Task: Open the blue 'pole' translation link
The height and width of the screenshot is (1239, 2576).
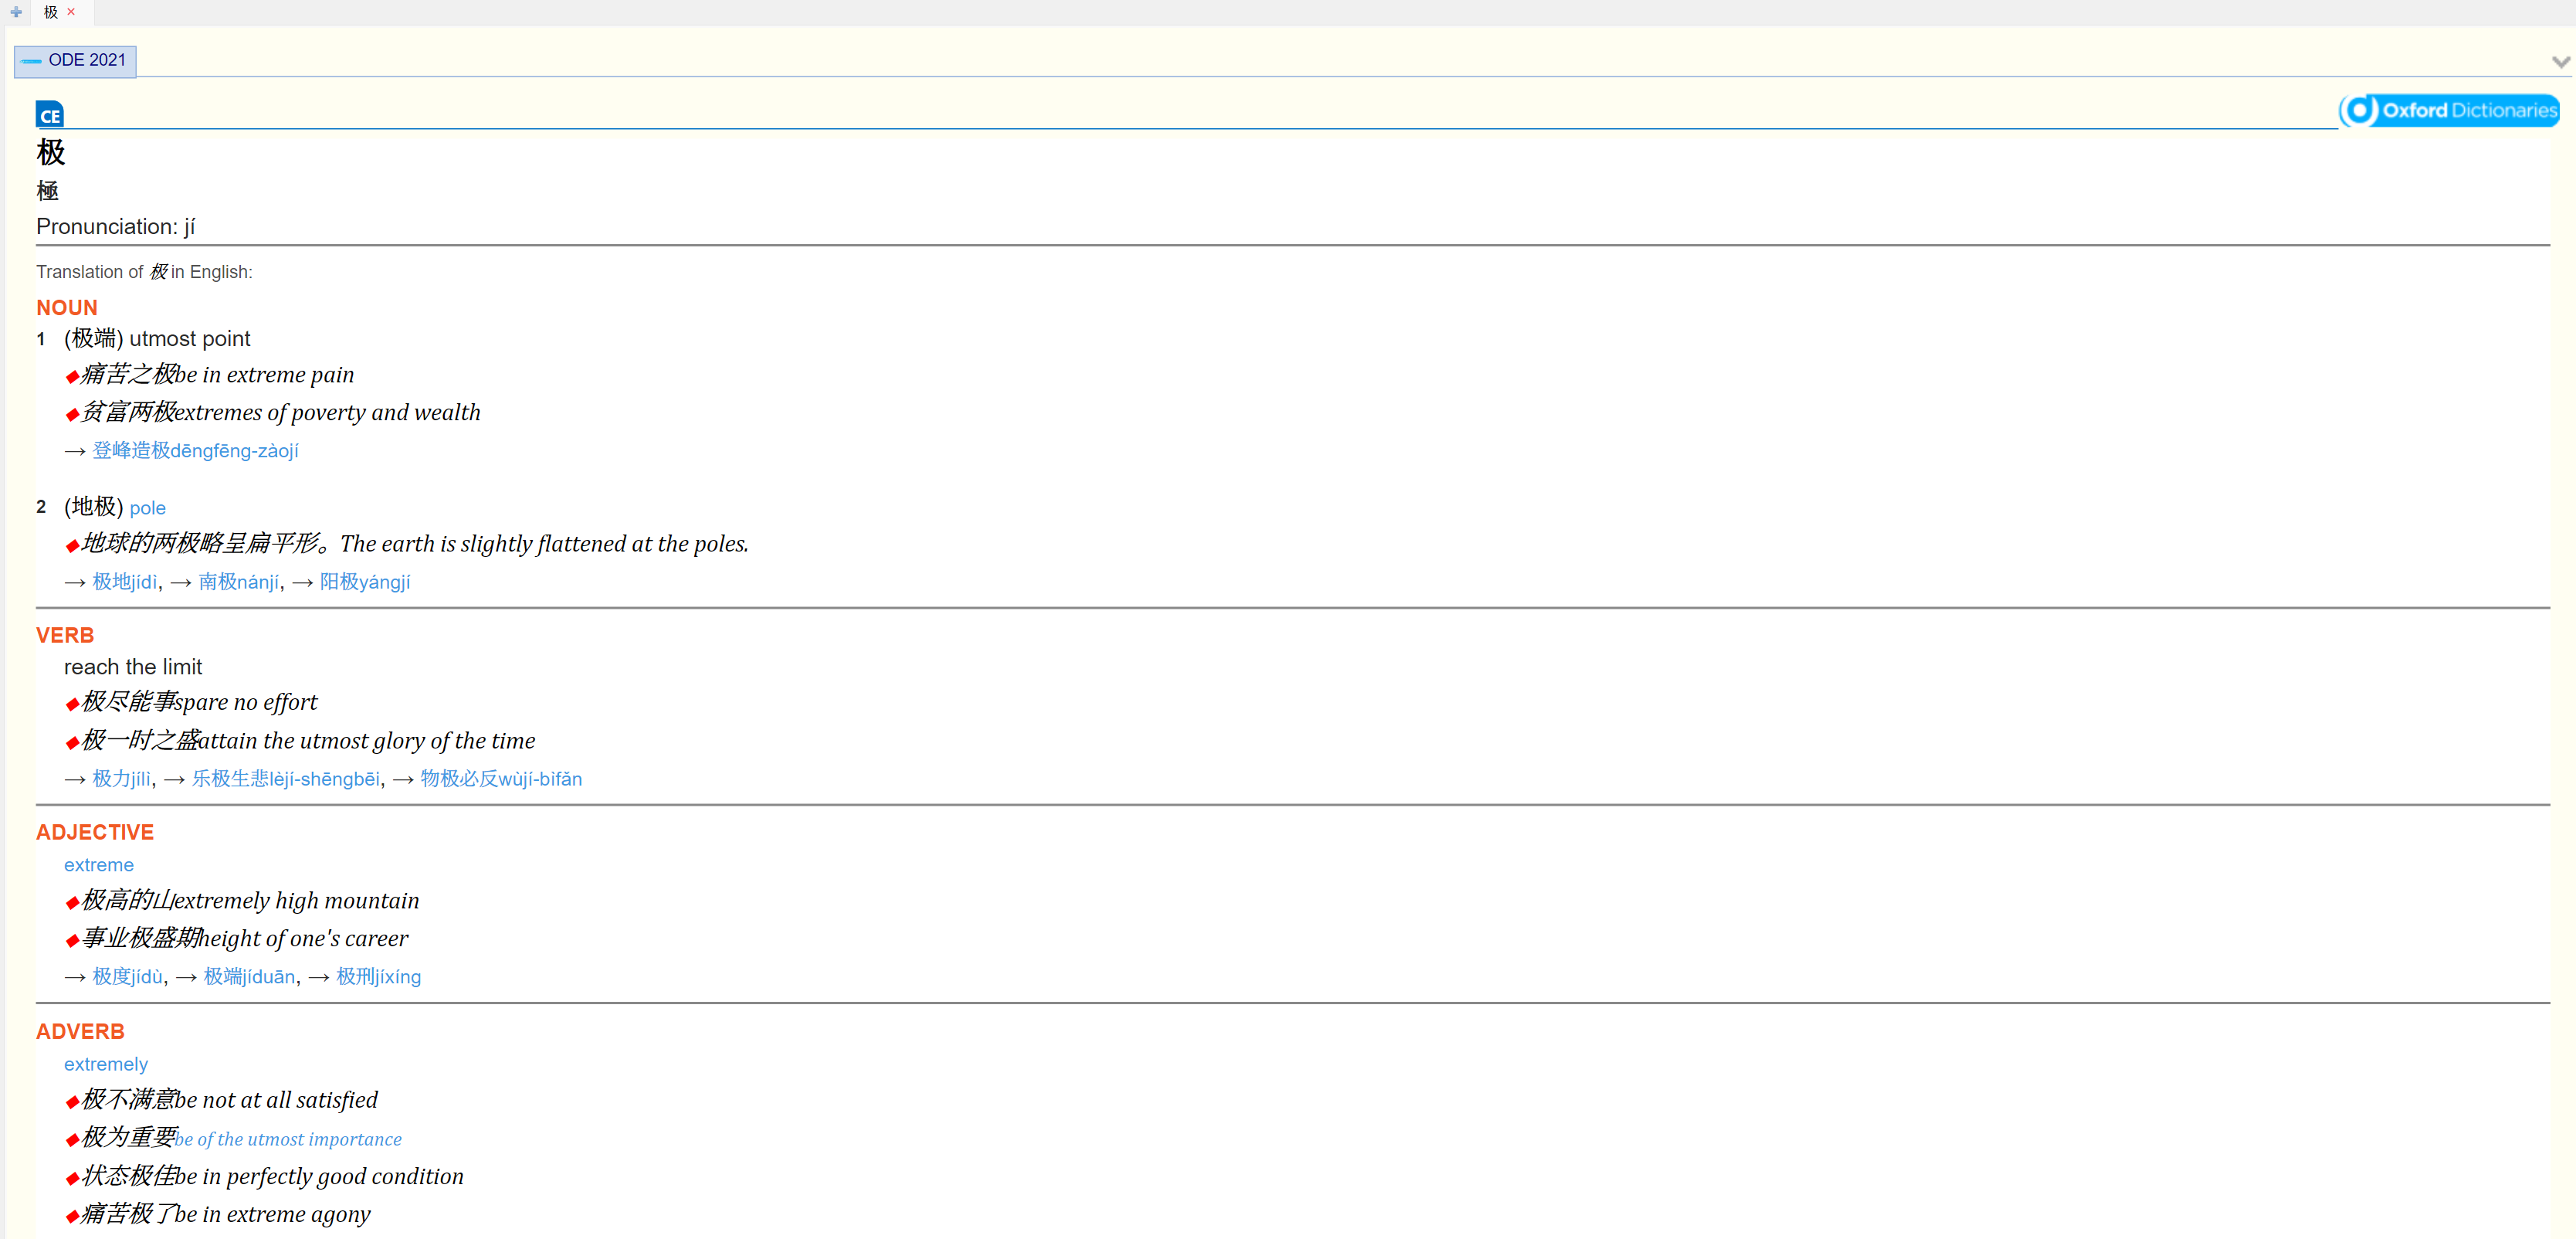Action: (147, 508)
